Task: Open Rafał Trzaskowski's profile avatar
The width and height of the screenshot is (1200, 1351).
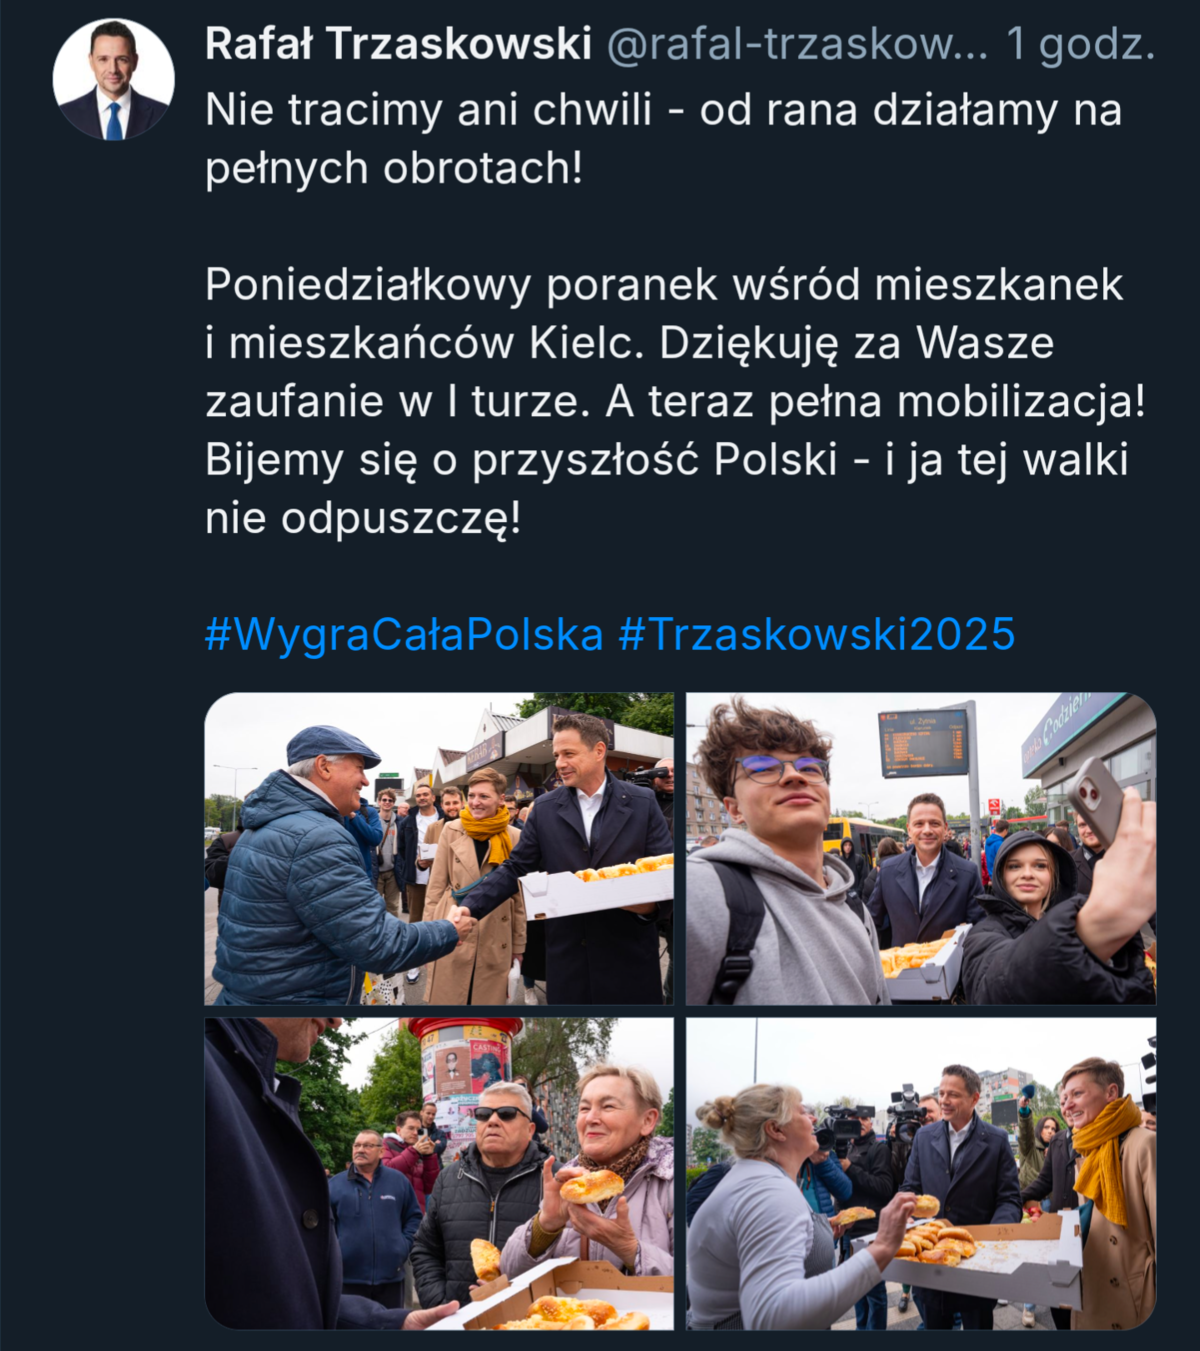Action: pos(113,79)
